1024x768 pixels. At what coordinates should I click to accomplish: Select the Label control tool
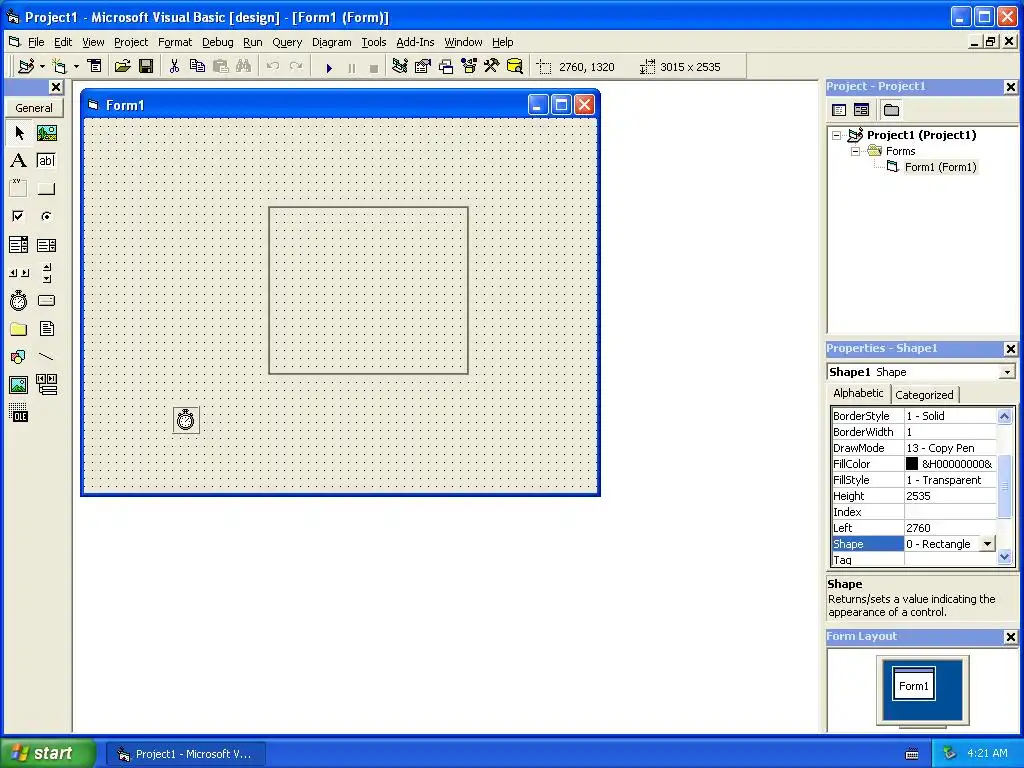[19, 161]
